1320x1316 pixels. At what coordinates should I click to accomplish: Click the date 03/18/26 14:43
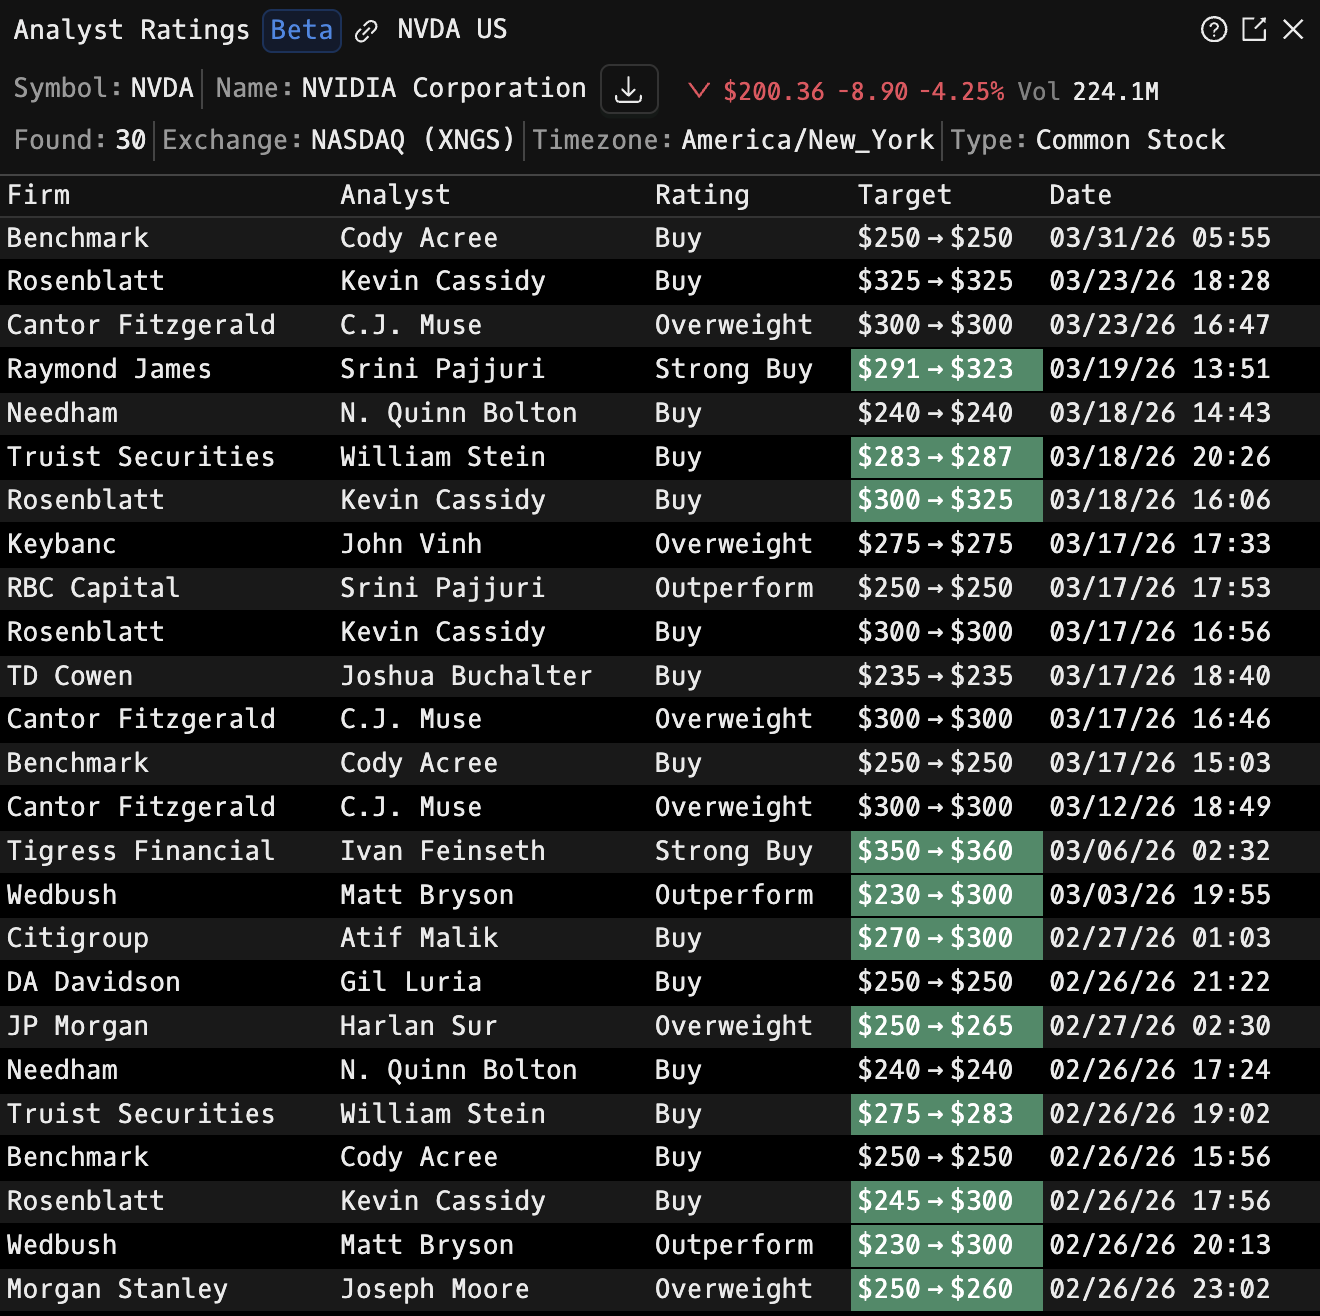pos(1160,413)
